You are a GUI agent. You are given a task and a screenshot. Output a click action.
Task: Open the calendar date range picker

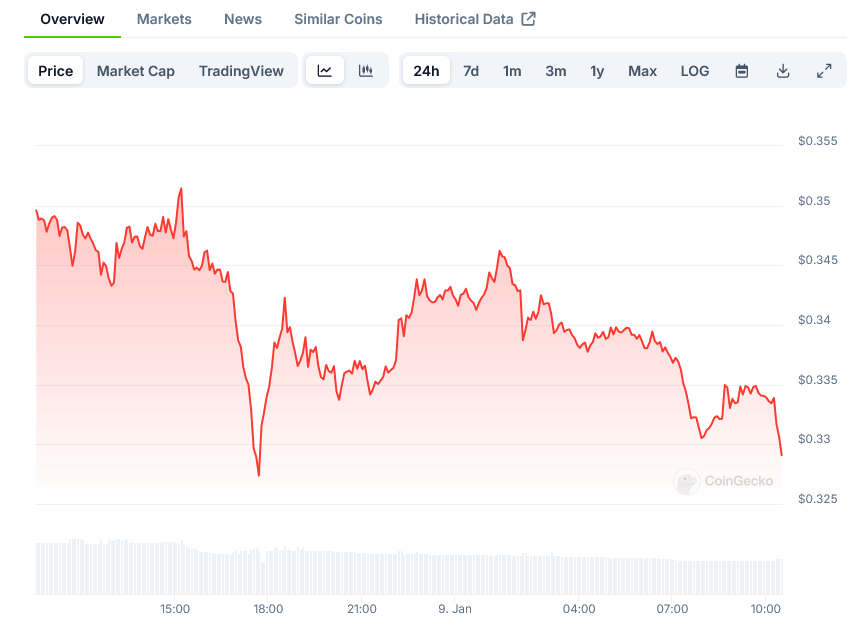click(742, 71)
